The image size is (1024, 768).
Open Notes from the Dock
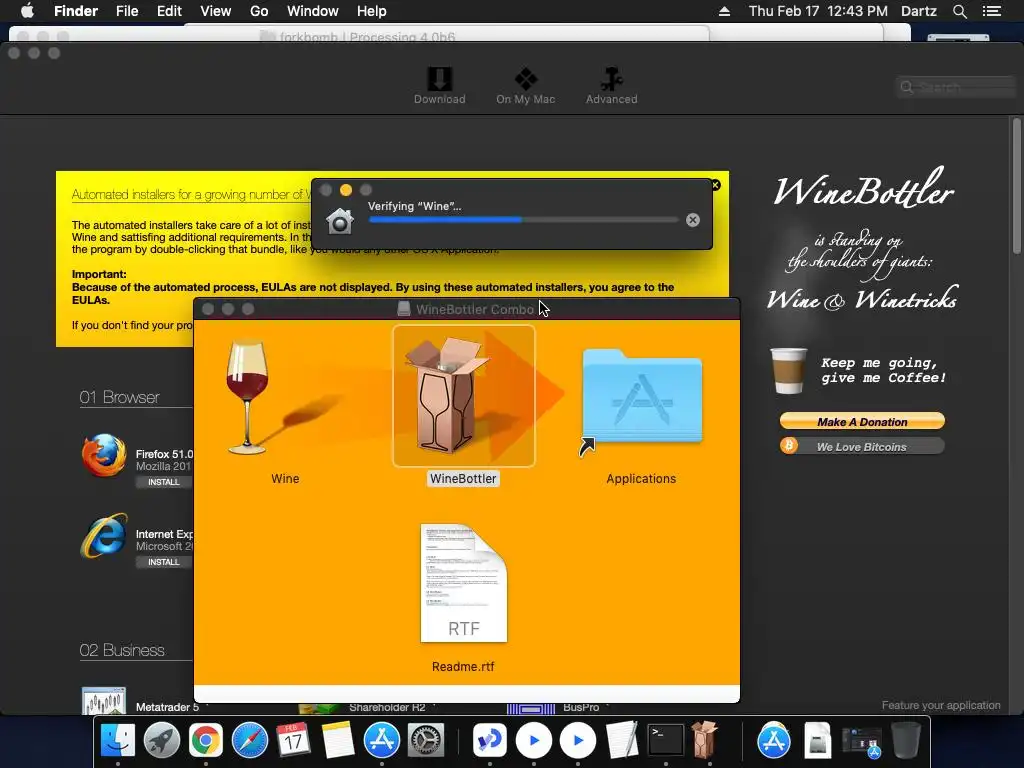[338, 741]
